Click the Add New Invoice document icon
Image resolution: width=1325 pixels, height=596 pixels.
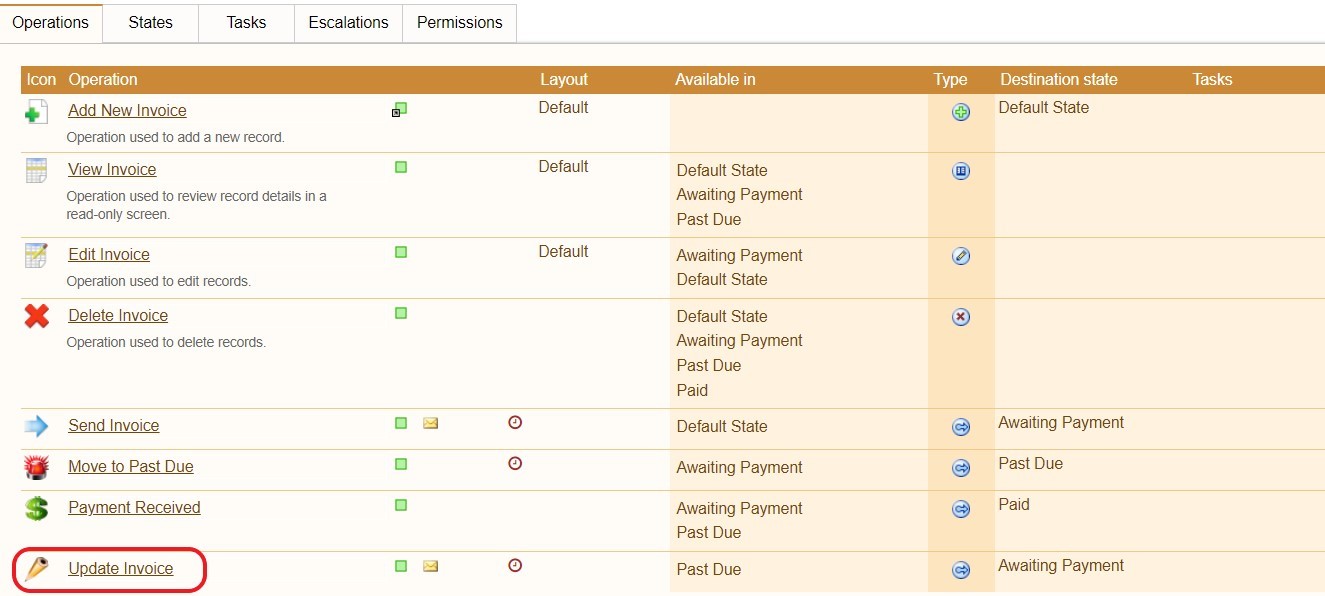[x=36, y=113]
